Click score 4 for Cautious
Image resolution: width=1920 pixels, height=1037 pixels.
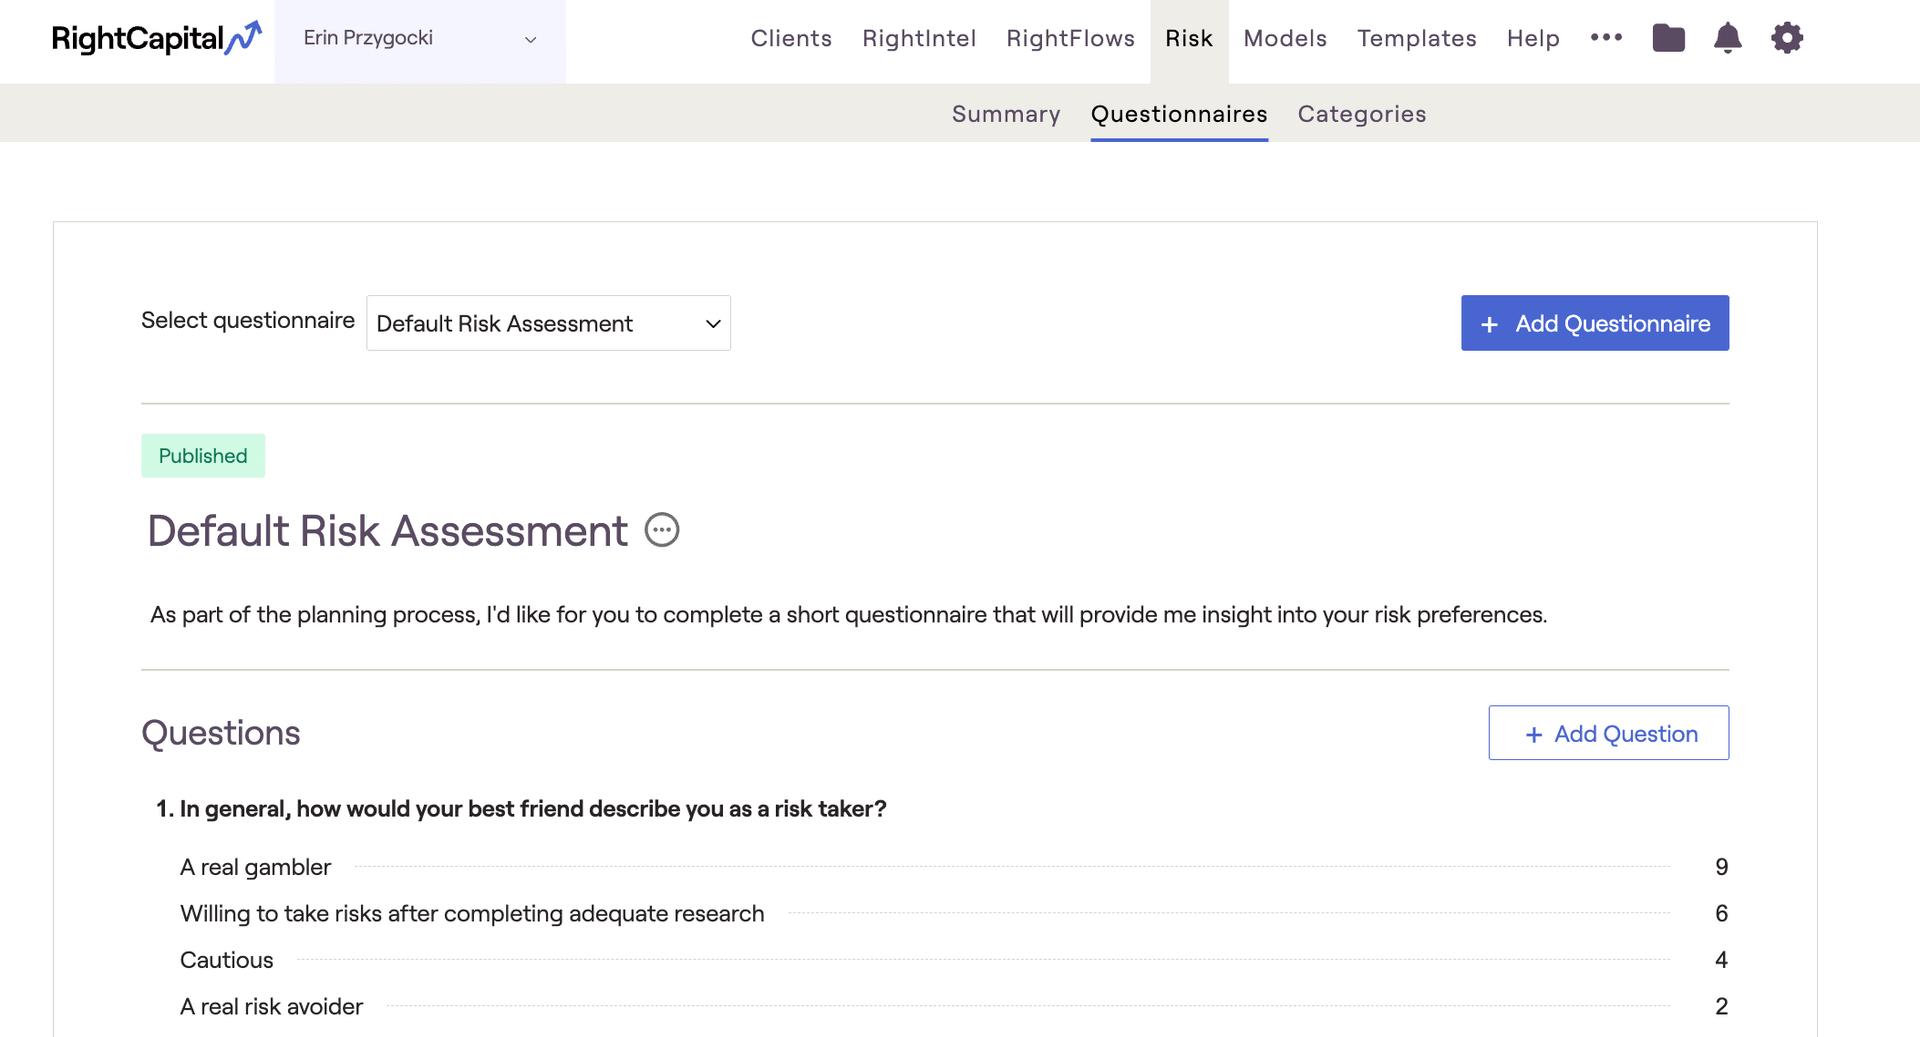click(1721, 960)
